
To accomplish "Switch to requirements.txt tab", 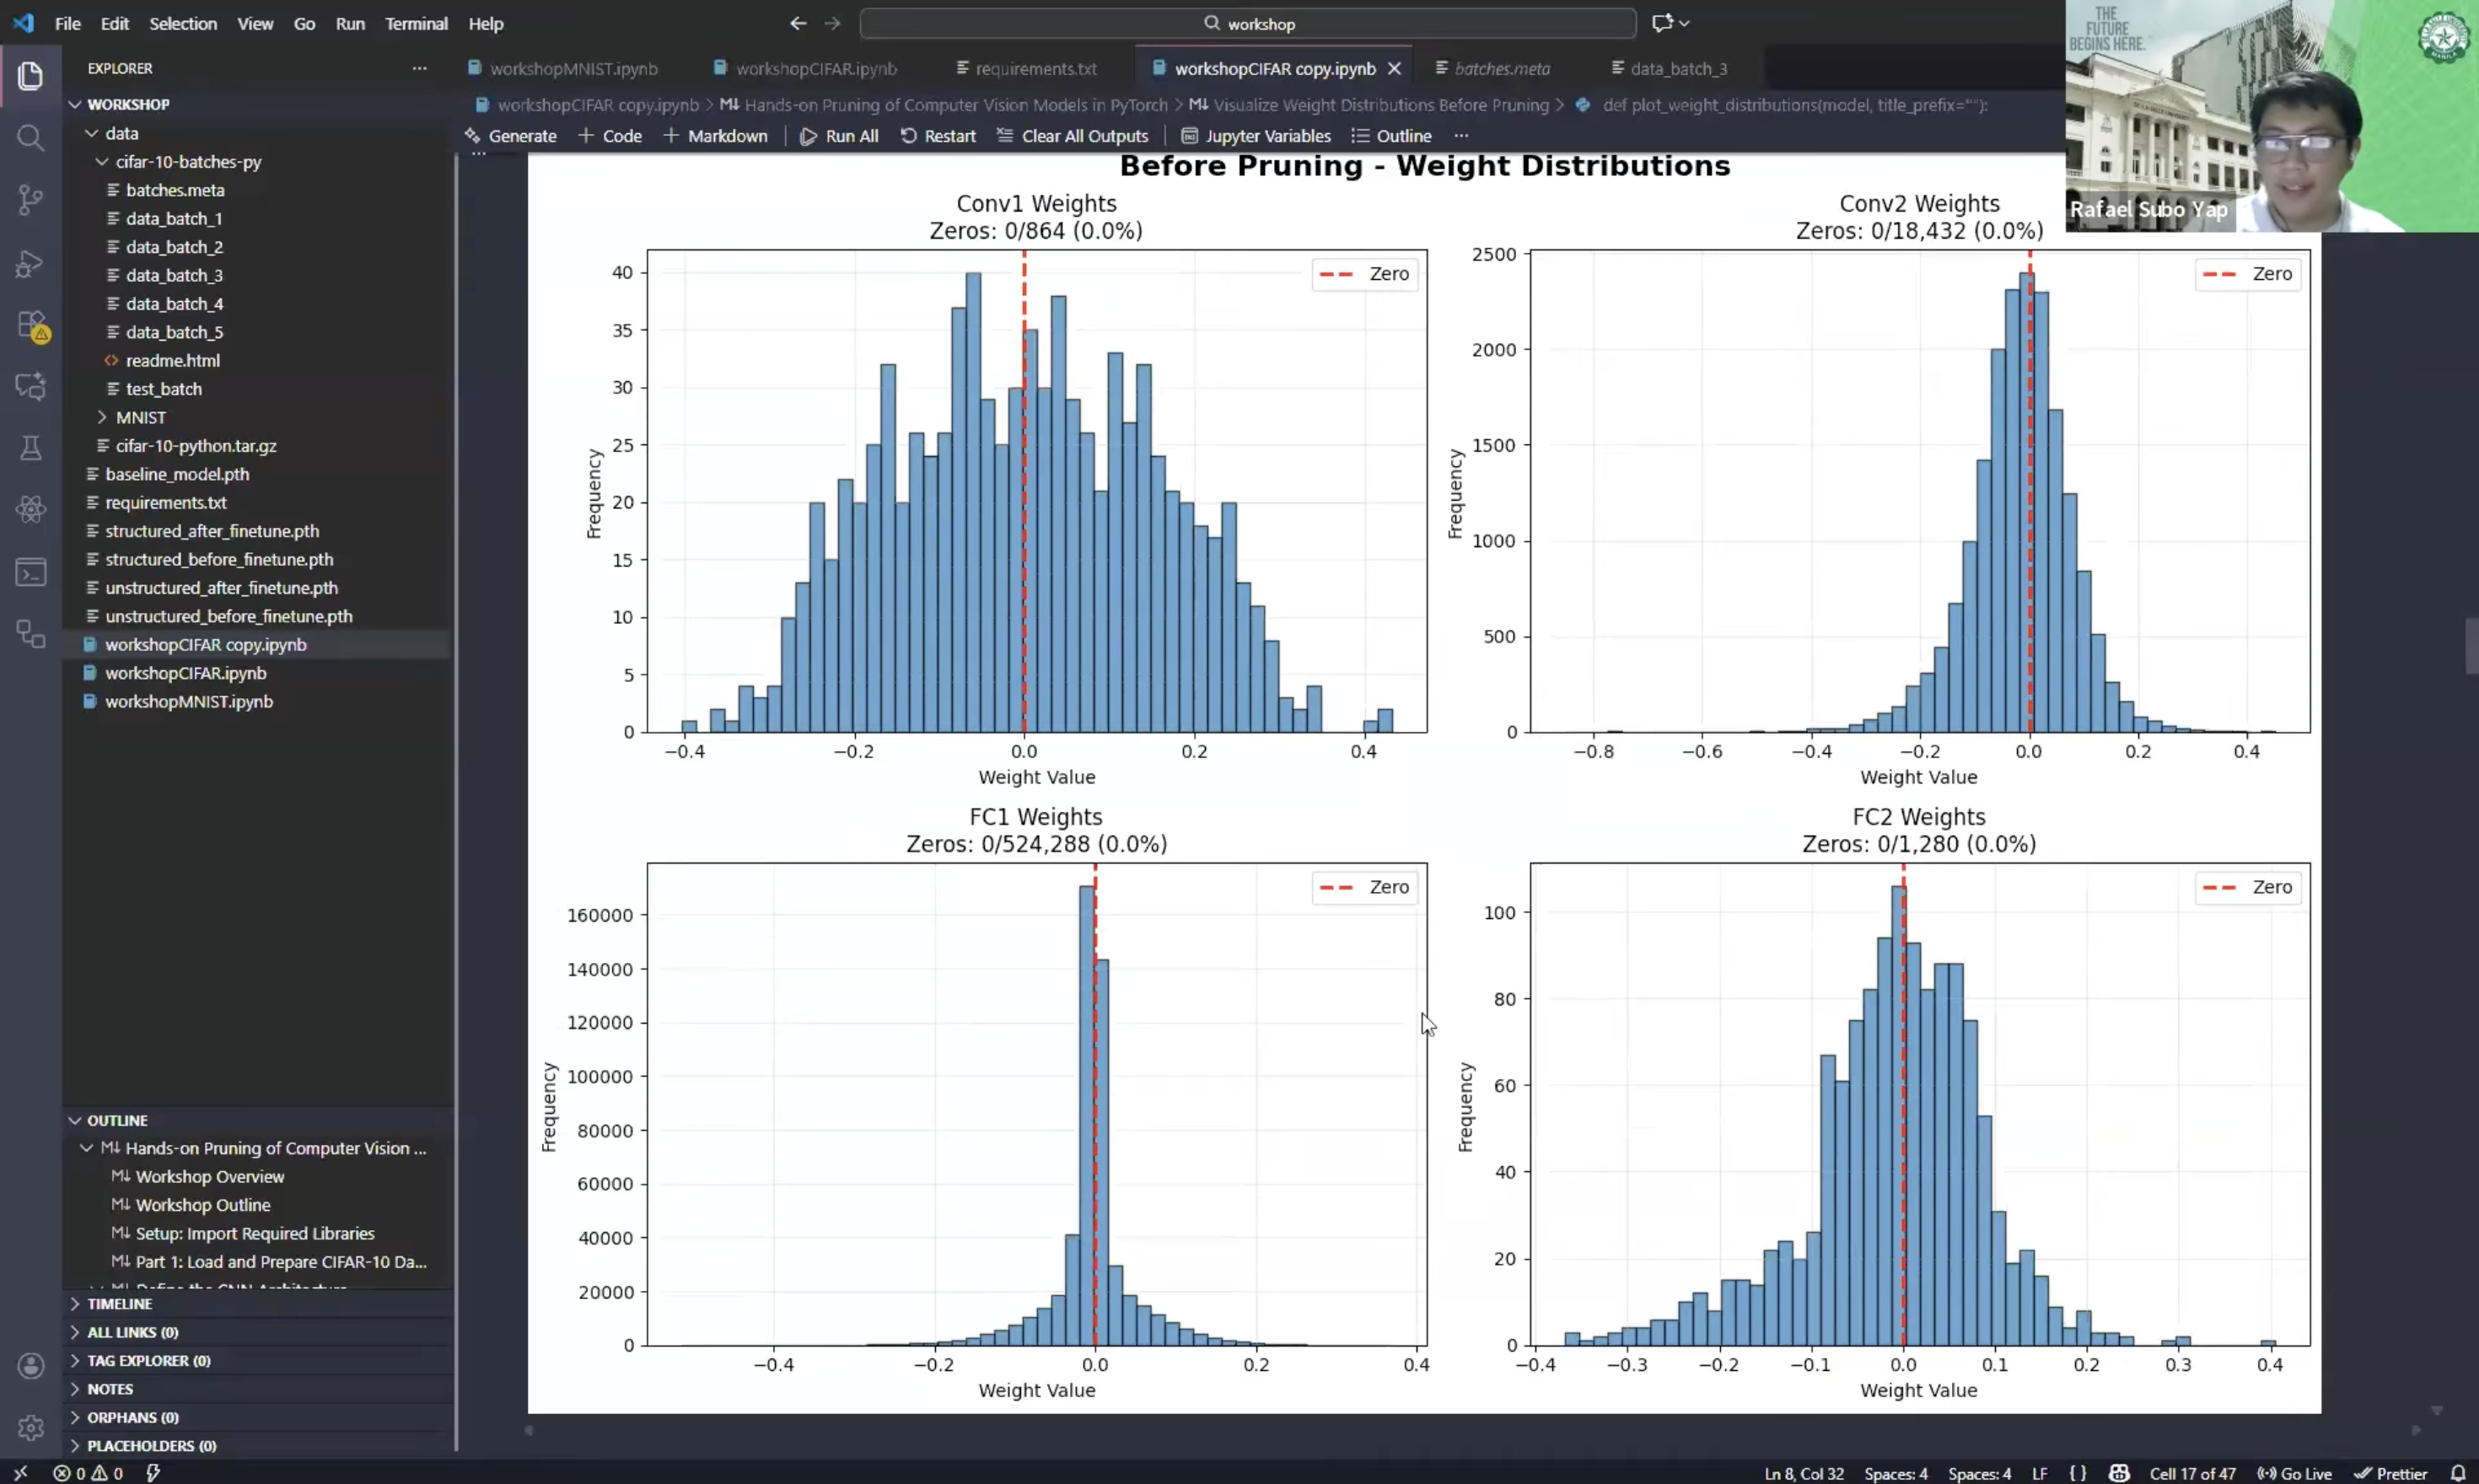I will (x=1027, y=68).
